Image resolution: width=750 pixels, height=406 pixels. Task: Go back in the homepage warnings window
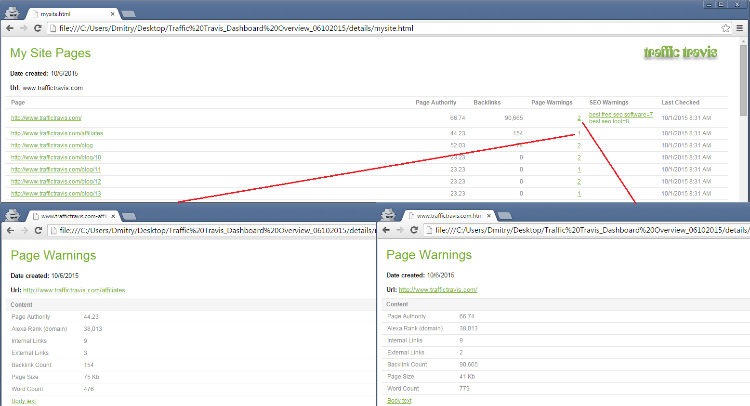tap(386, 230)
